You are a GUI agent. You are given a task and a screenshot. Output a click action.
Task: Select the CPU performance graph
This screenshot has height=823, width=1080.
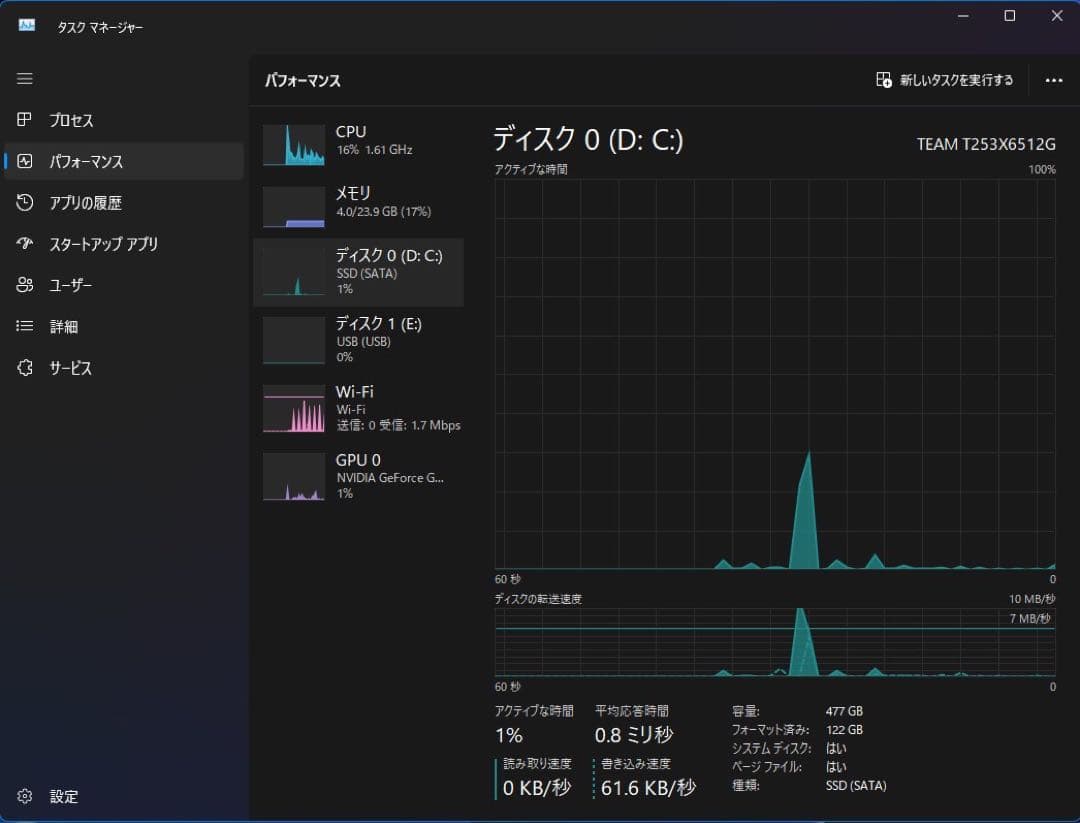click(294, 145)
